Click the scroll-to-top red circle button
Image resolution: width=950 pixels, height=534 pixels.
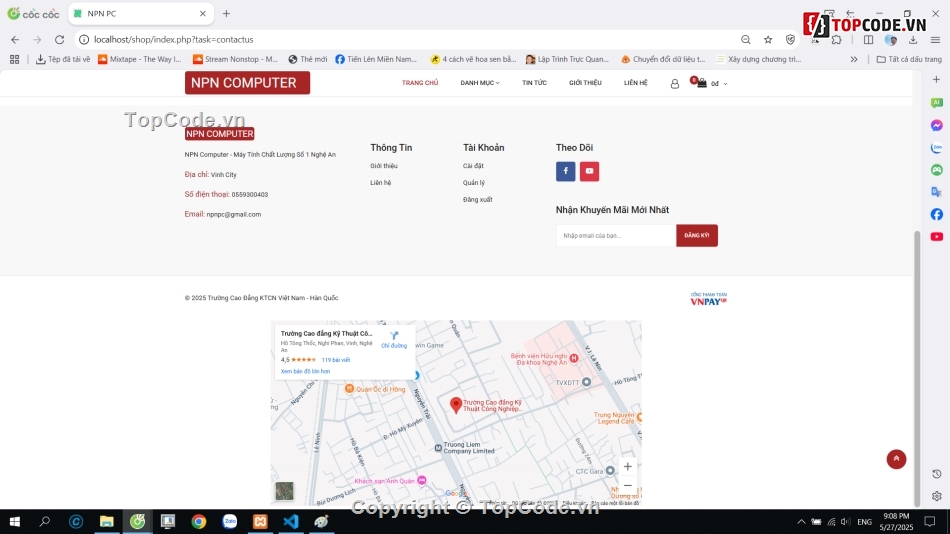896,459
